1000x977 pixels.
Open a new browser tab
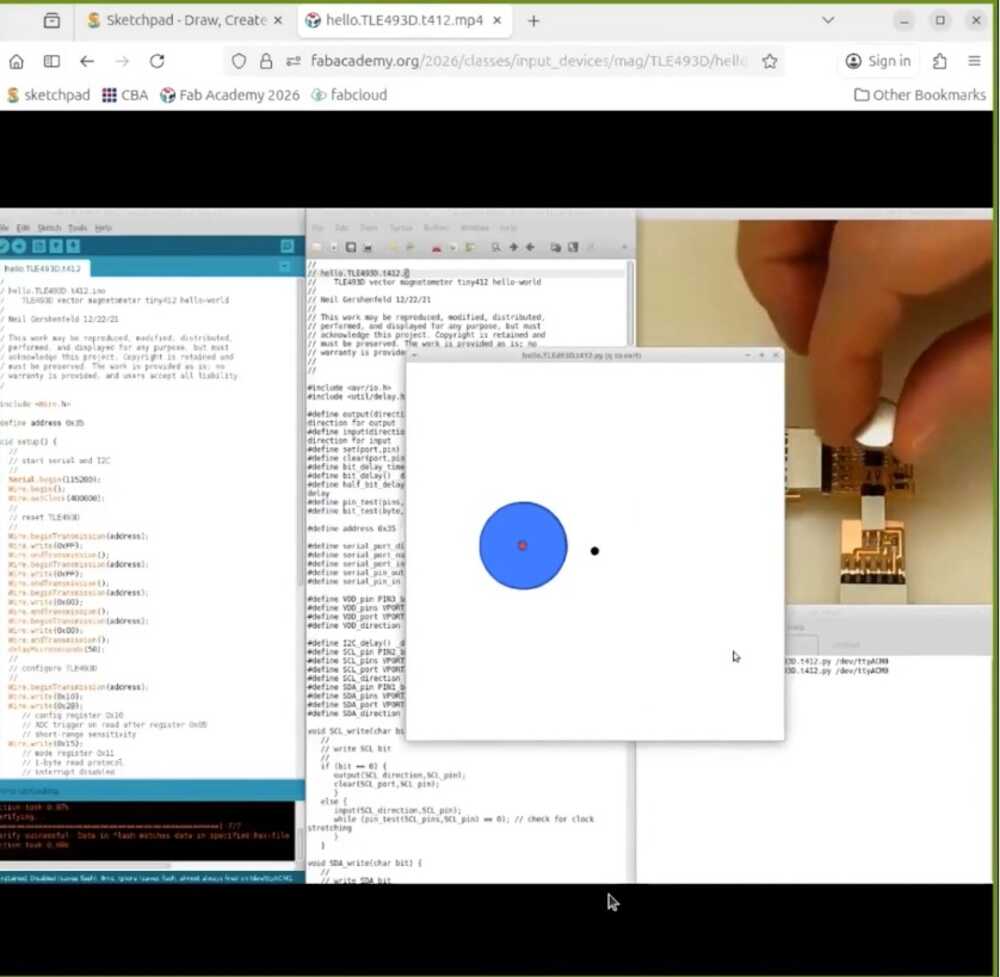(533, 21)
